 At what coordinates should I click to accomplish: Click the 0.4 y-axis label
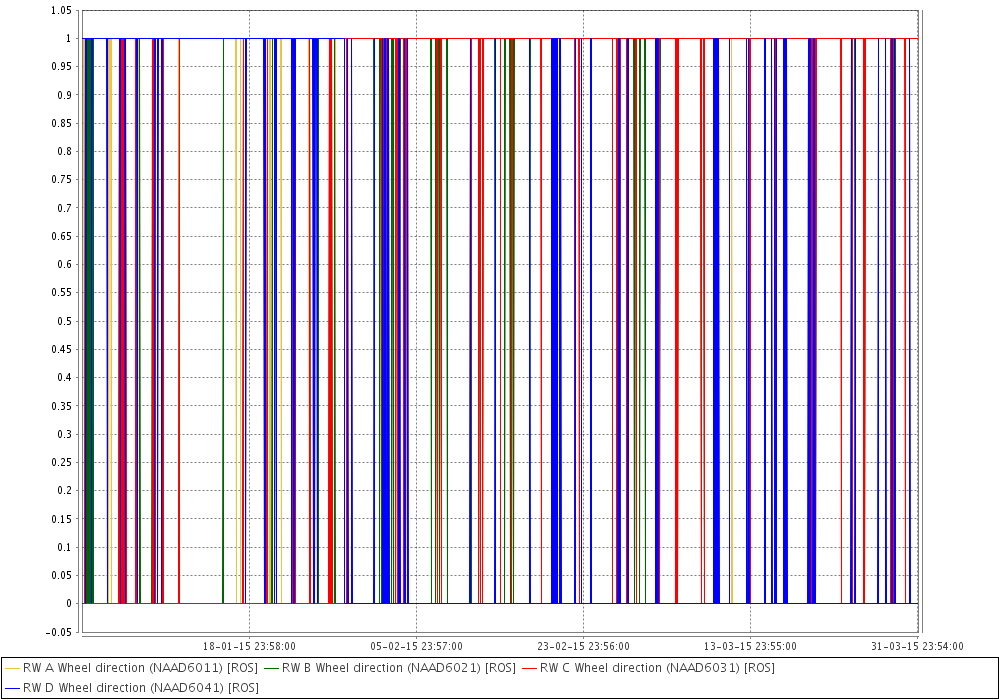(x=64, y=377)
